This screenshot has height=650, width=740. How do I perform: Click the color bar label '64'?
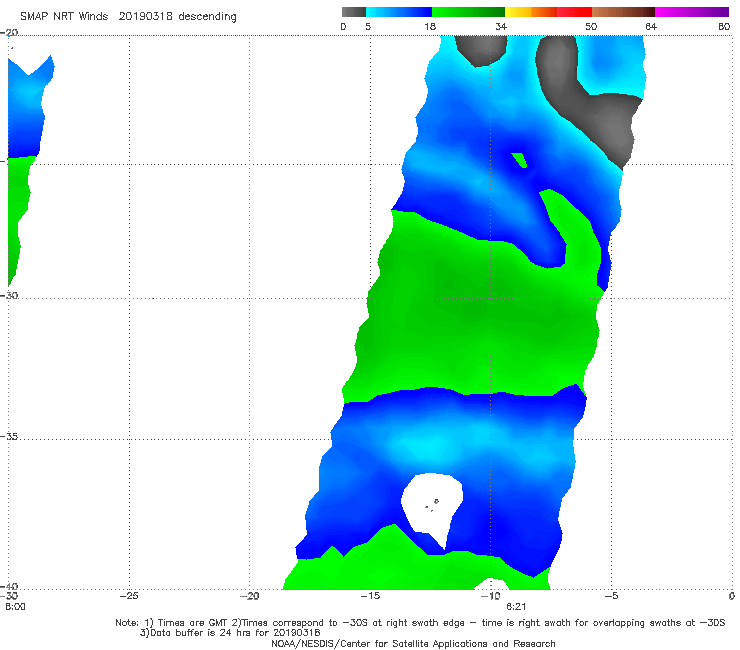click(651, 27)
